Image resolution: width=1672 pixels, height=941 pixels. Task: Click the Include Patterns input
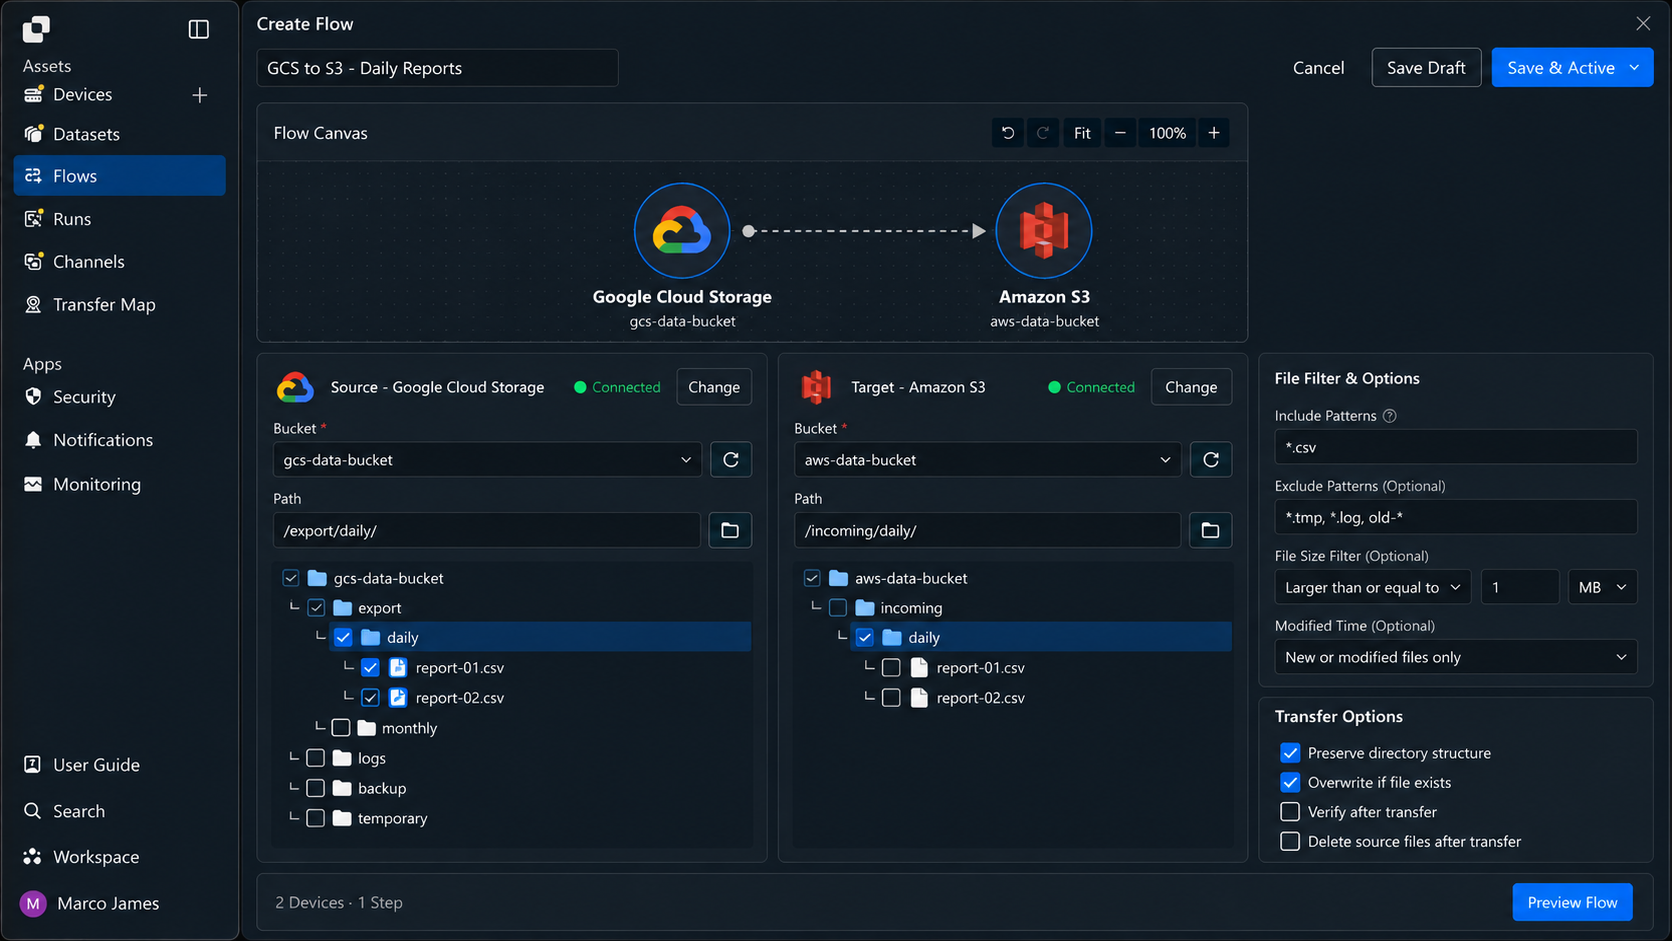click(x=1456, y=447)
